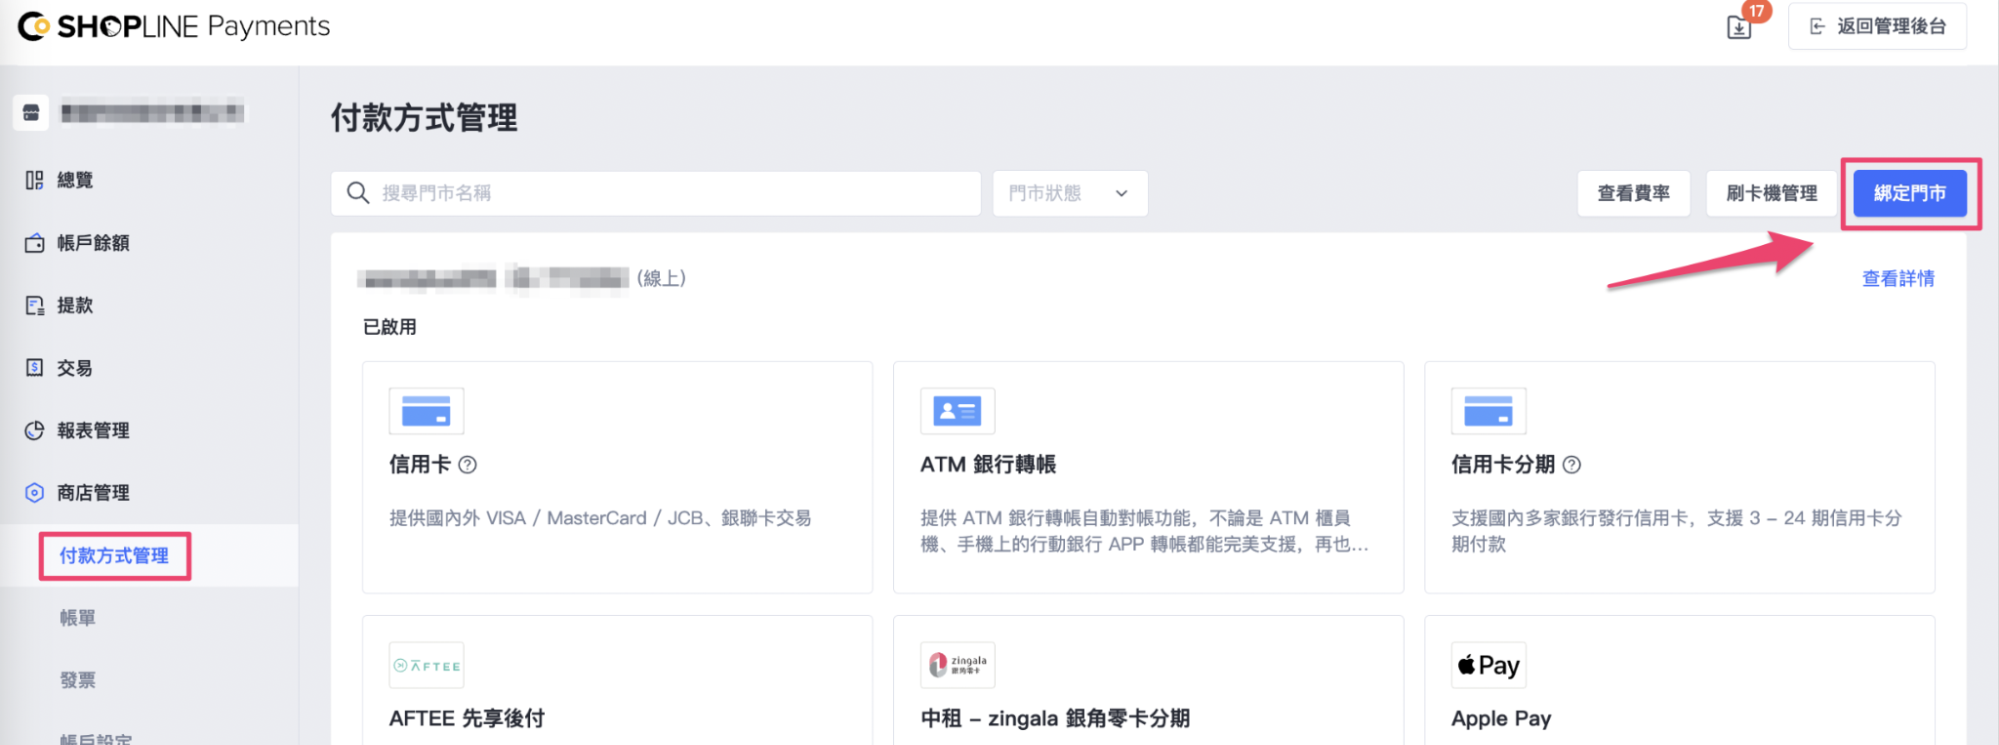Click the 報表管理 pie chart icon
Screen dimensions: 1999x745
point(34,430)
